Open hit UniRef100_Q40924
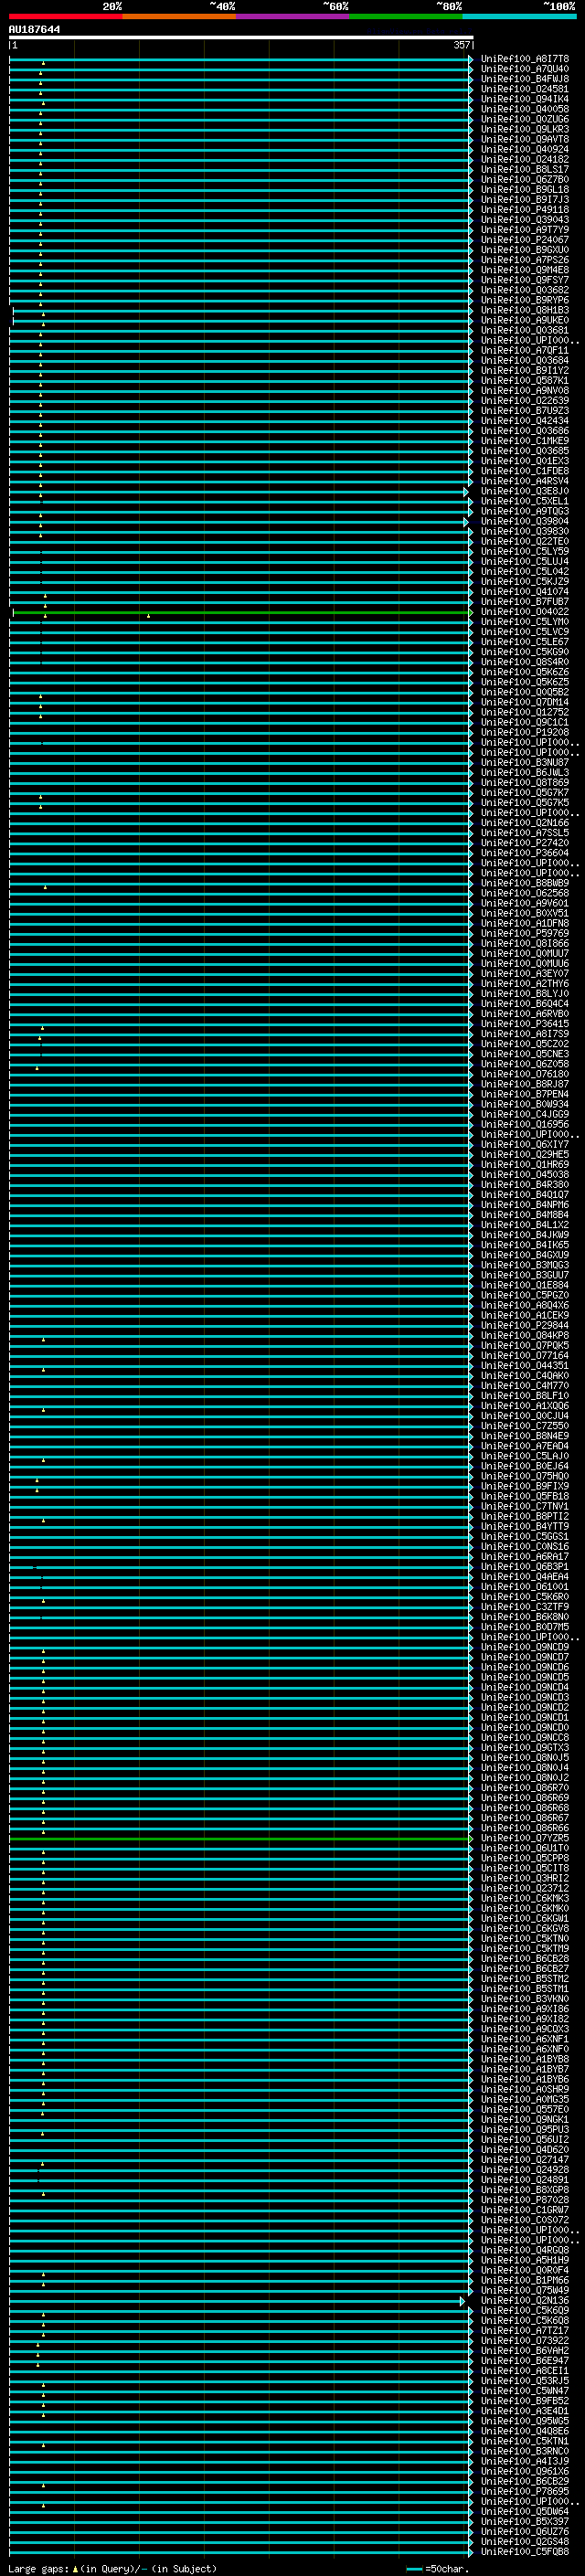585x2576 pixels. click(x=524, y=149)
